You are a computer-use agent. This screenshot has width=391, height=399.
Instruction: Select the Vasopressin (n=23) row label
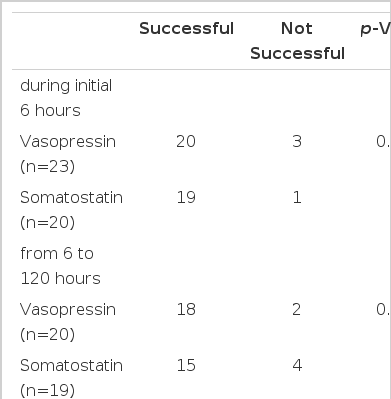click(68, 154)
